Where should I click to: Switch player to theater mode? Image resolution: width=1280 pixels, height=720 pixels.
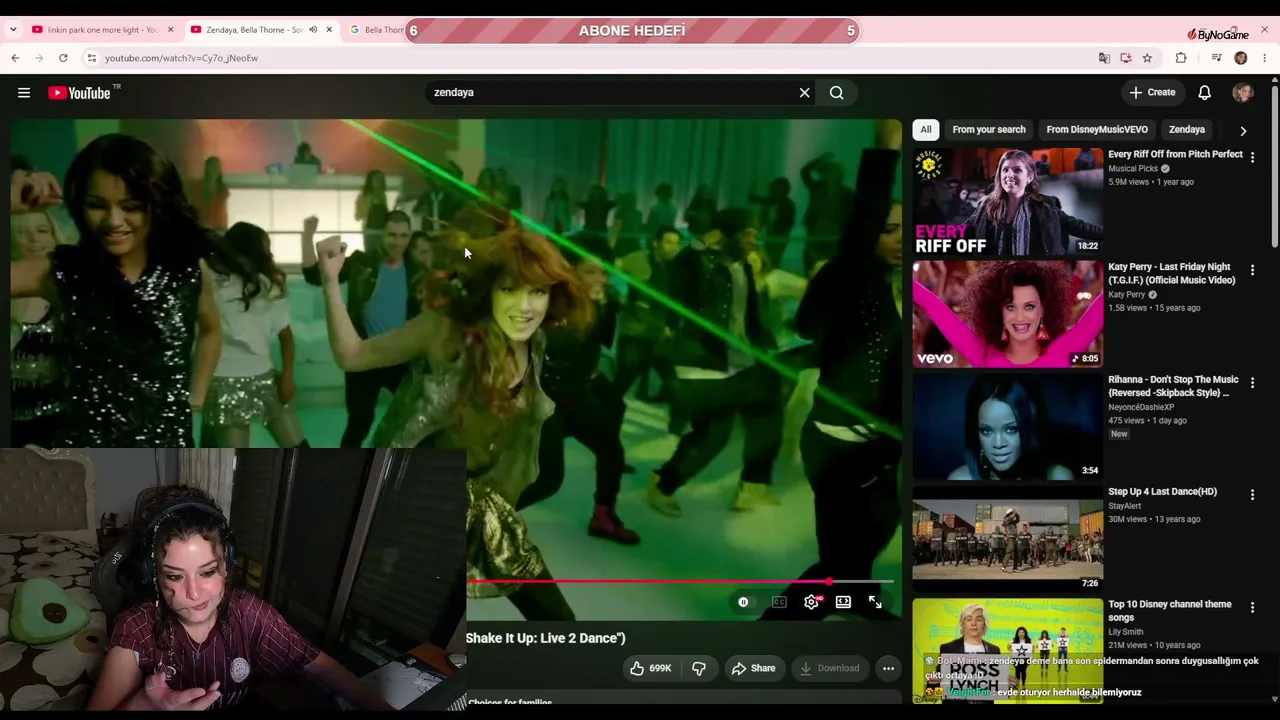coord(843,602)
